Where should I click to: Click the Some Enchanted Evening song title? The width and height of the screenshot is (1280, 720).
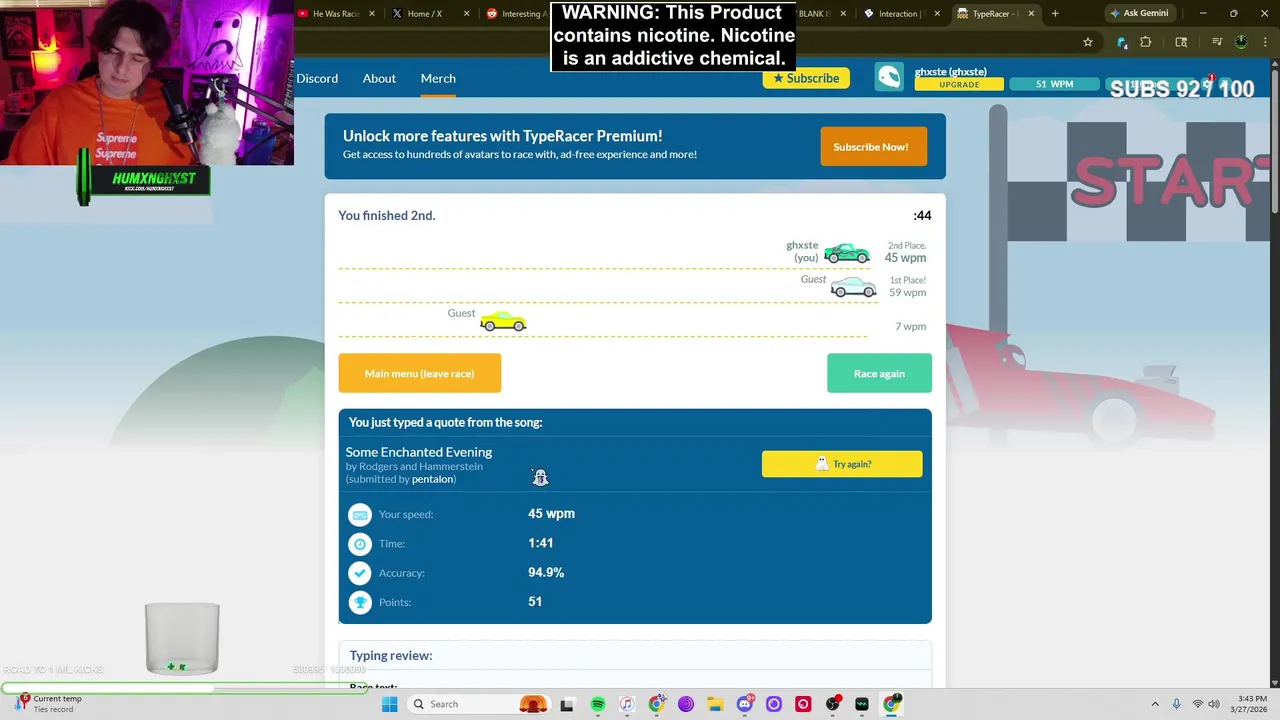click(x=419, y=452)
